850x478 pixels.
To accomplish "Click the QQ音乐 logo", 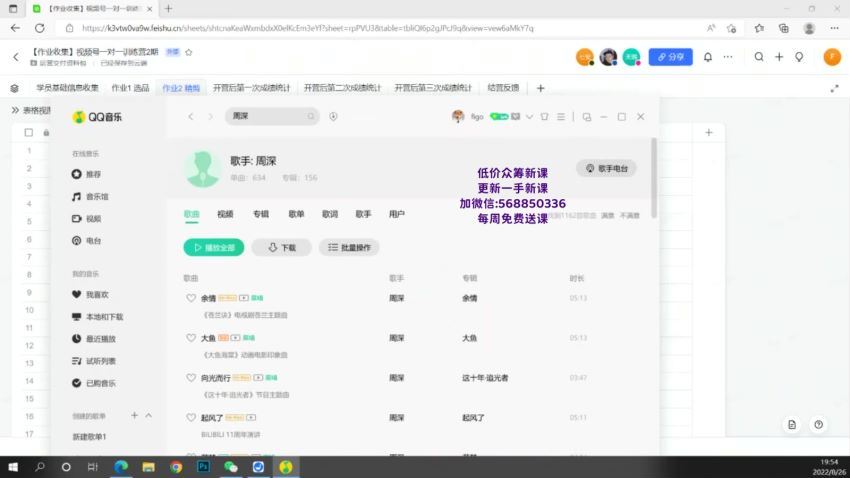I will coord(98,117).
